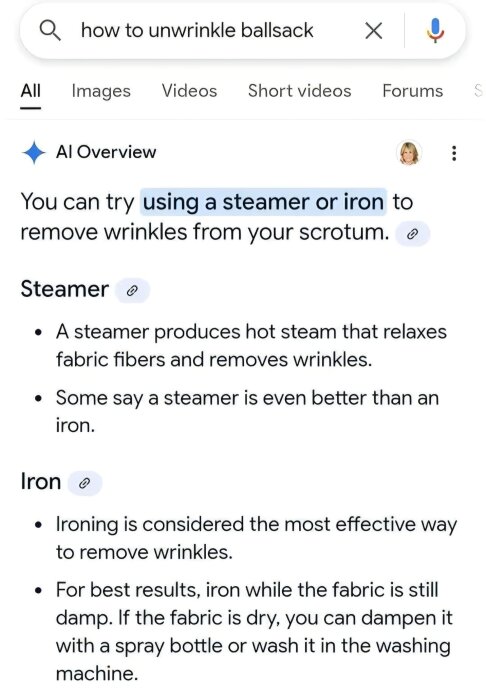Open source link after scrotum sentence
486x700 pixels.
[413, 233]
